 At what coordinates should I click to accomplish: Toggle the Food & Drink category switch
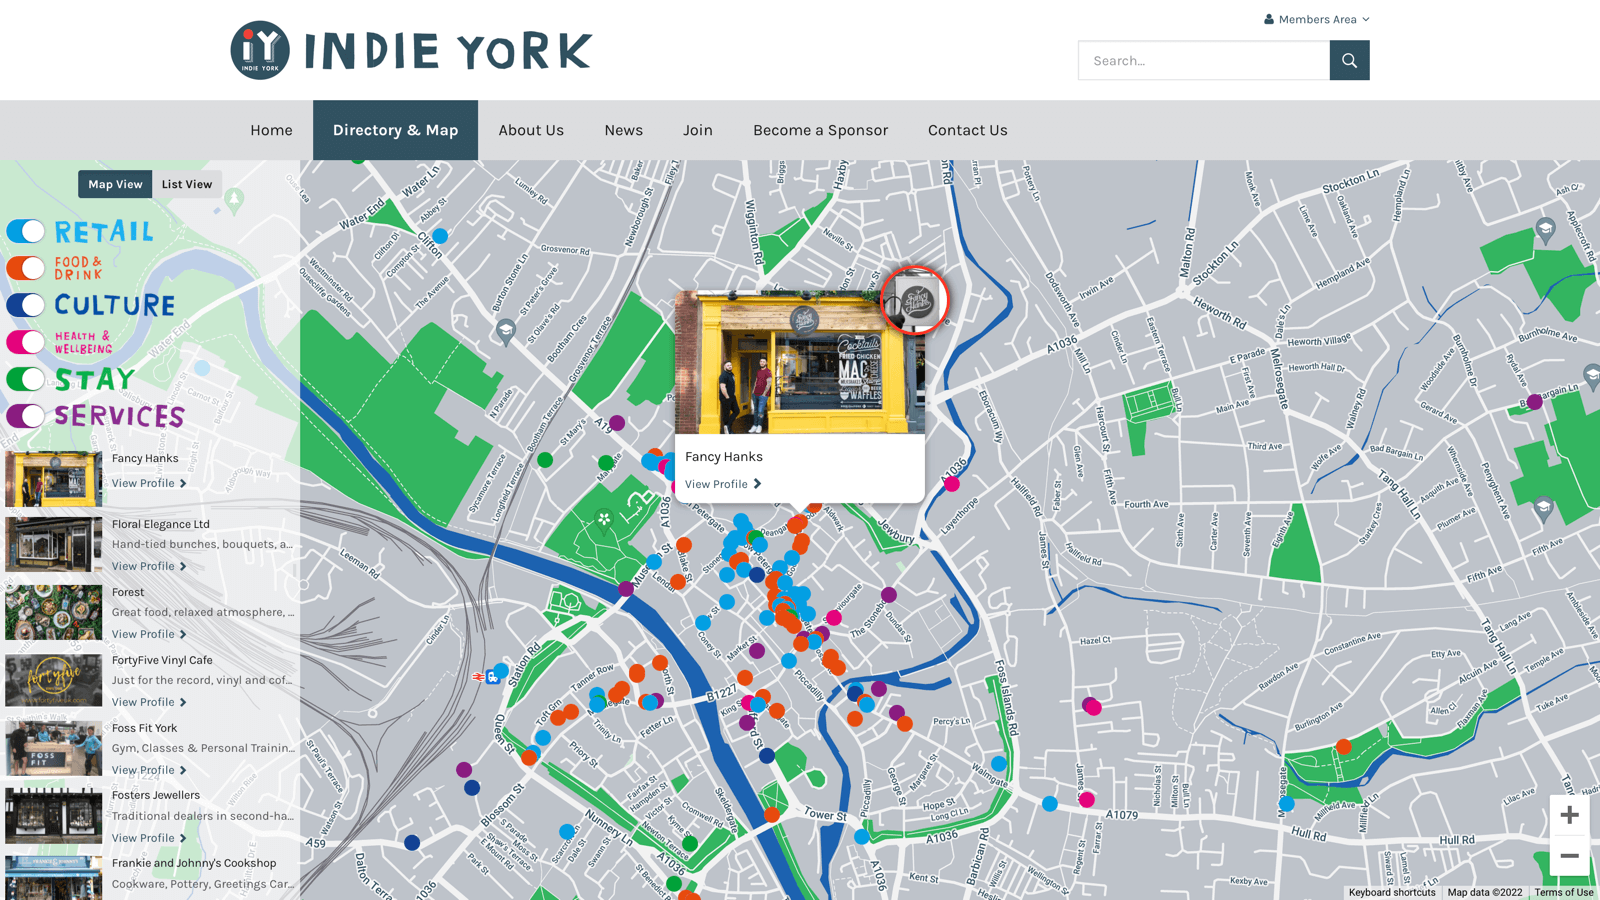coord(26,268)
